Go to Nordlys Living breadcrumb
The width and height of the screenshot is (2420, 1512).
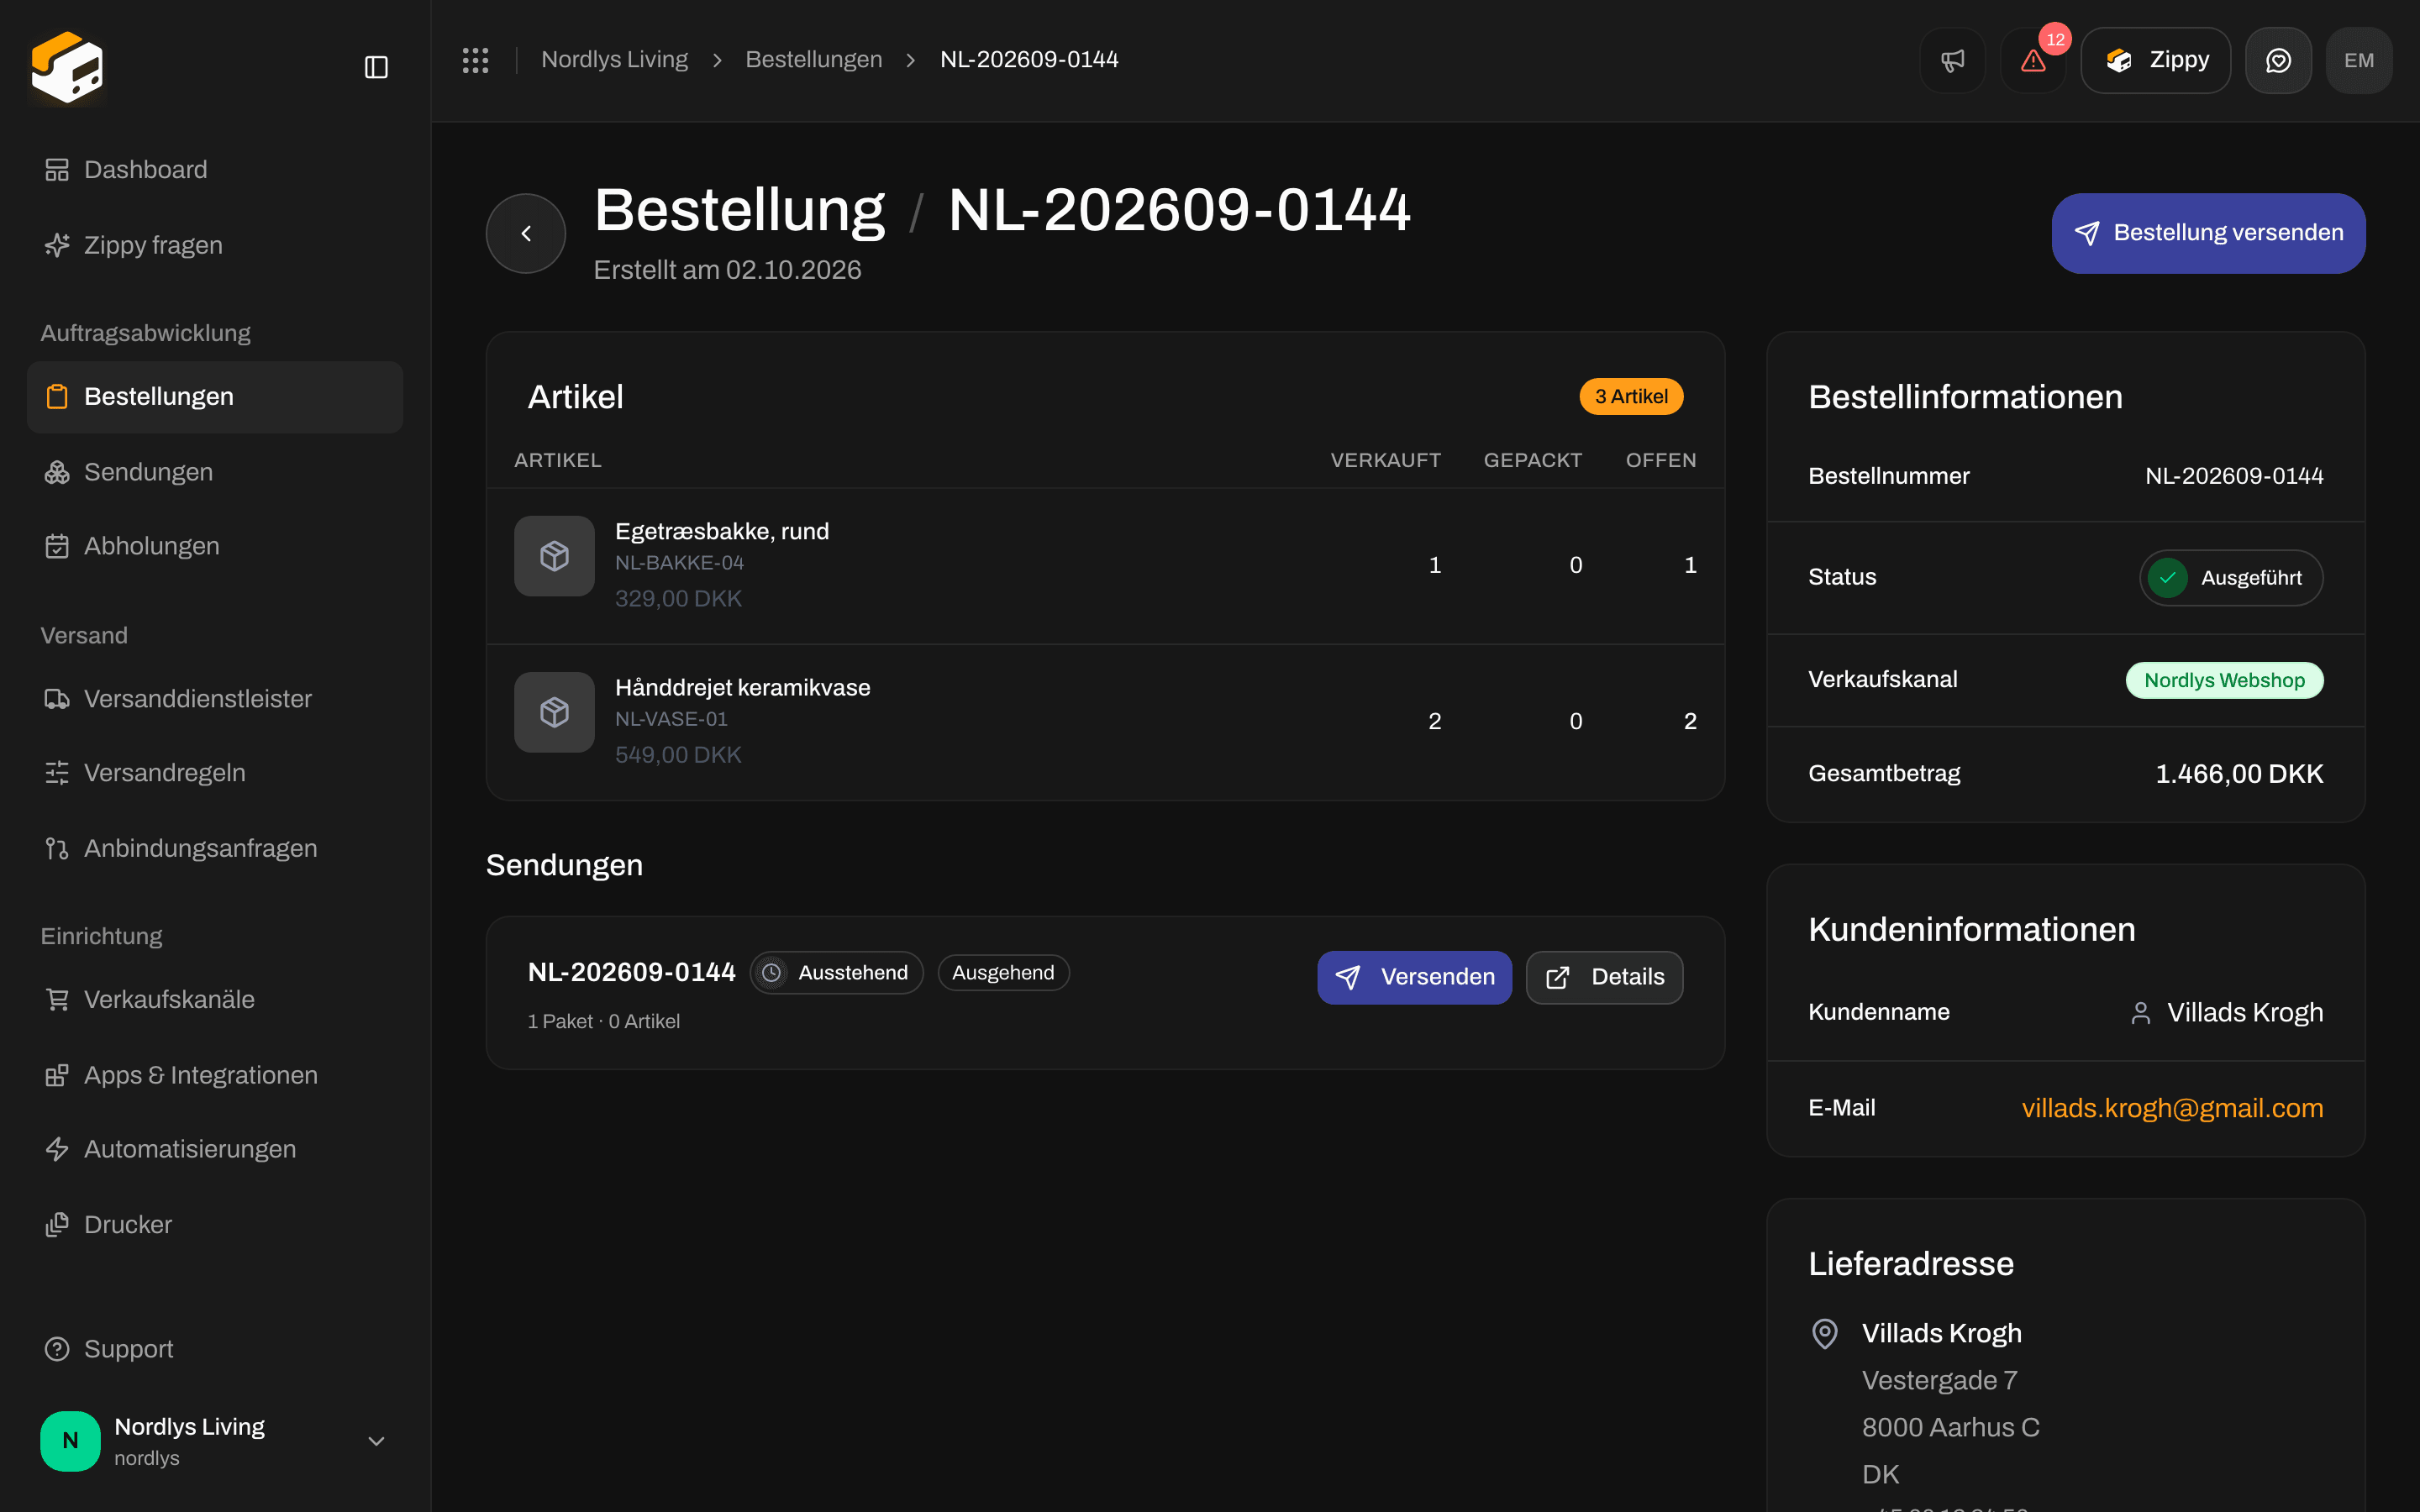614,60
